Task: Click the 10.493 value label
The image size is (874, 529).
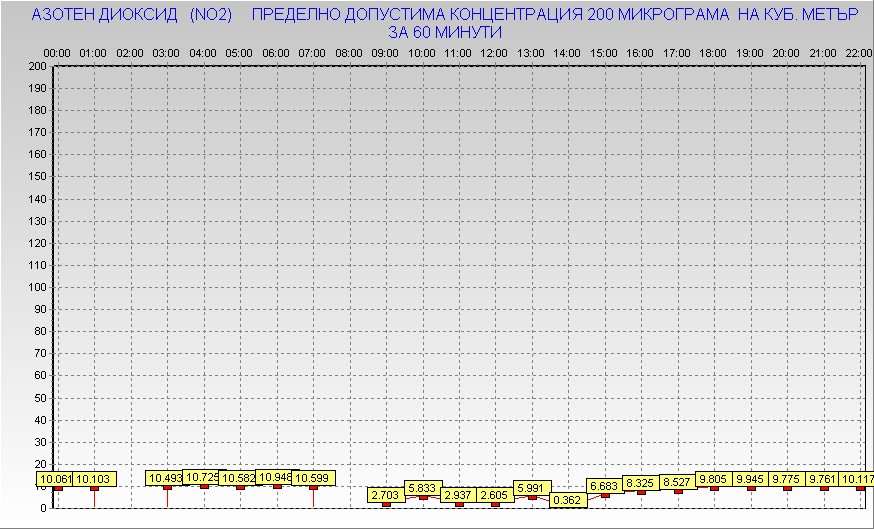Action: pyautogui.click(x=165, y=478)
